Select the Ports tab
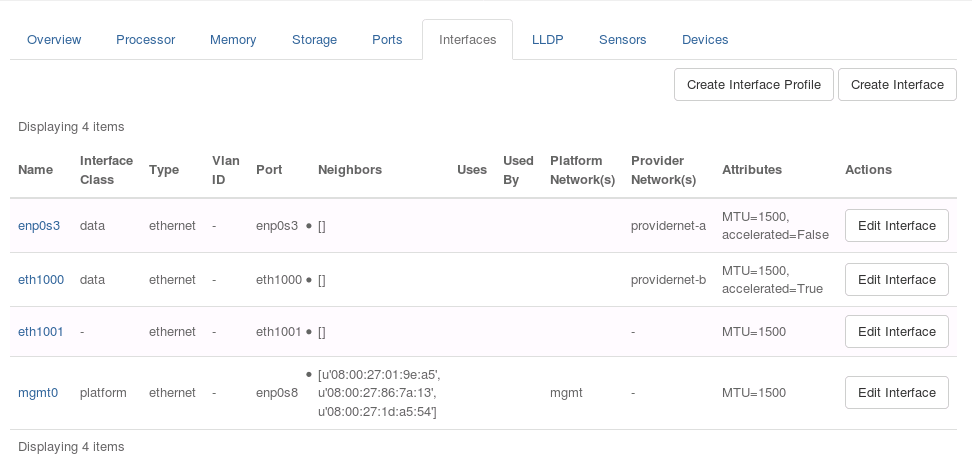Image resolution: width=975 pixels, height=456 pixels. click(x=387, y=40)
